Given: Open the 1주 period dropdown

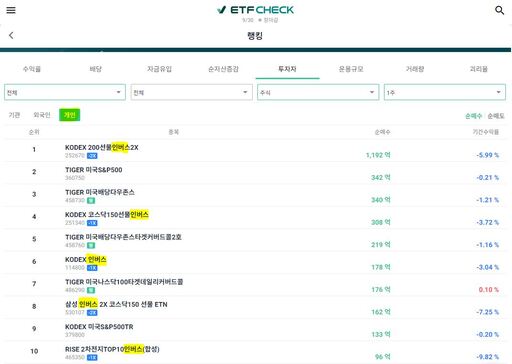Looking at the screenshot, I should [445, 92].
